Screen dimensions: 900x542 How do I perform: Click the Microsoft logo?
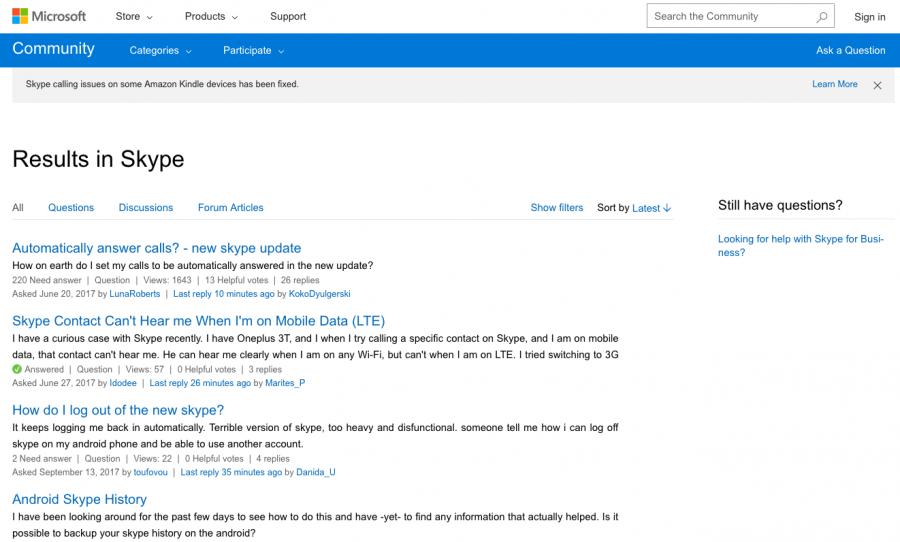[49, 16]
